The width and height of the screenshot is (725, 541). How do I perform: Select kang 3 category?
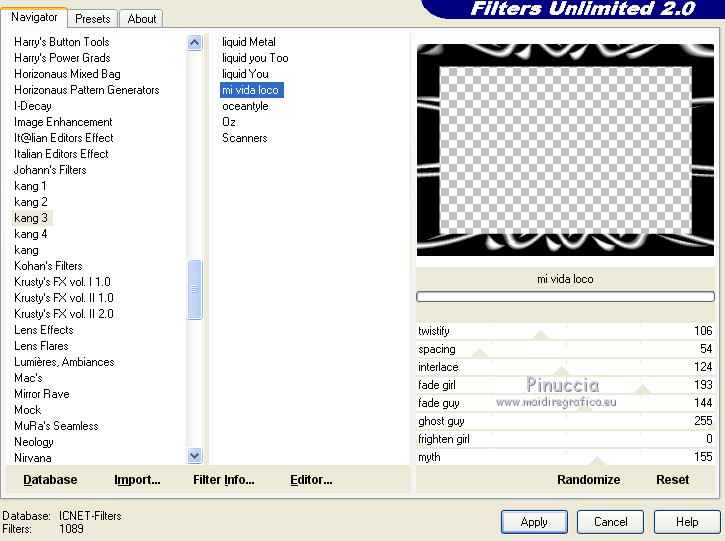[31, 218]
